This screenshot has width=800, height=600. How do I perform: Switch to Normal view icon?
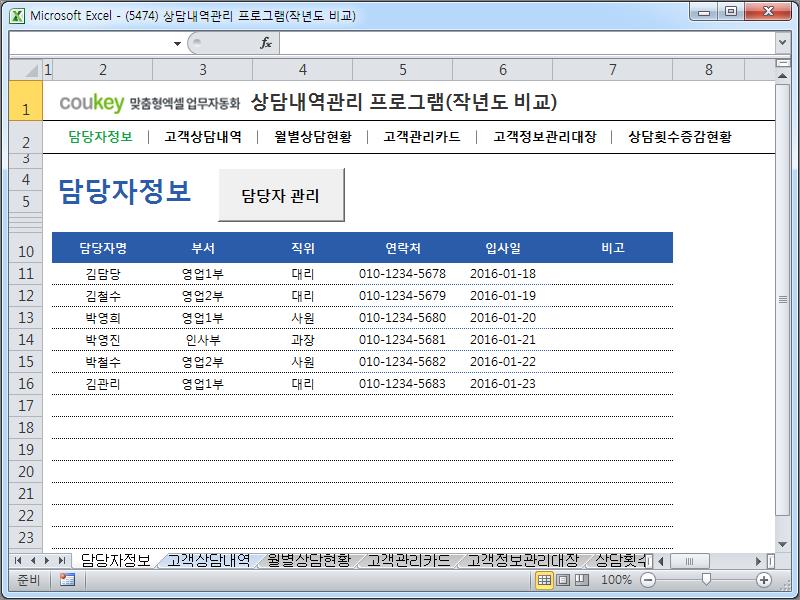[x=544, y=580]
